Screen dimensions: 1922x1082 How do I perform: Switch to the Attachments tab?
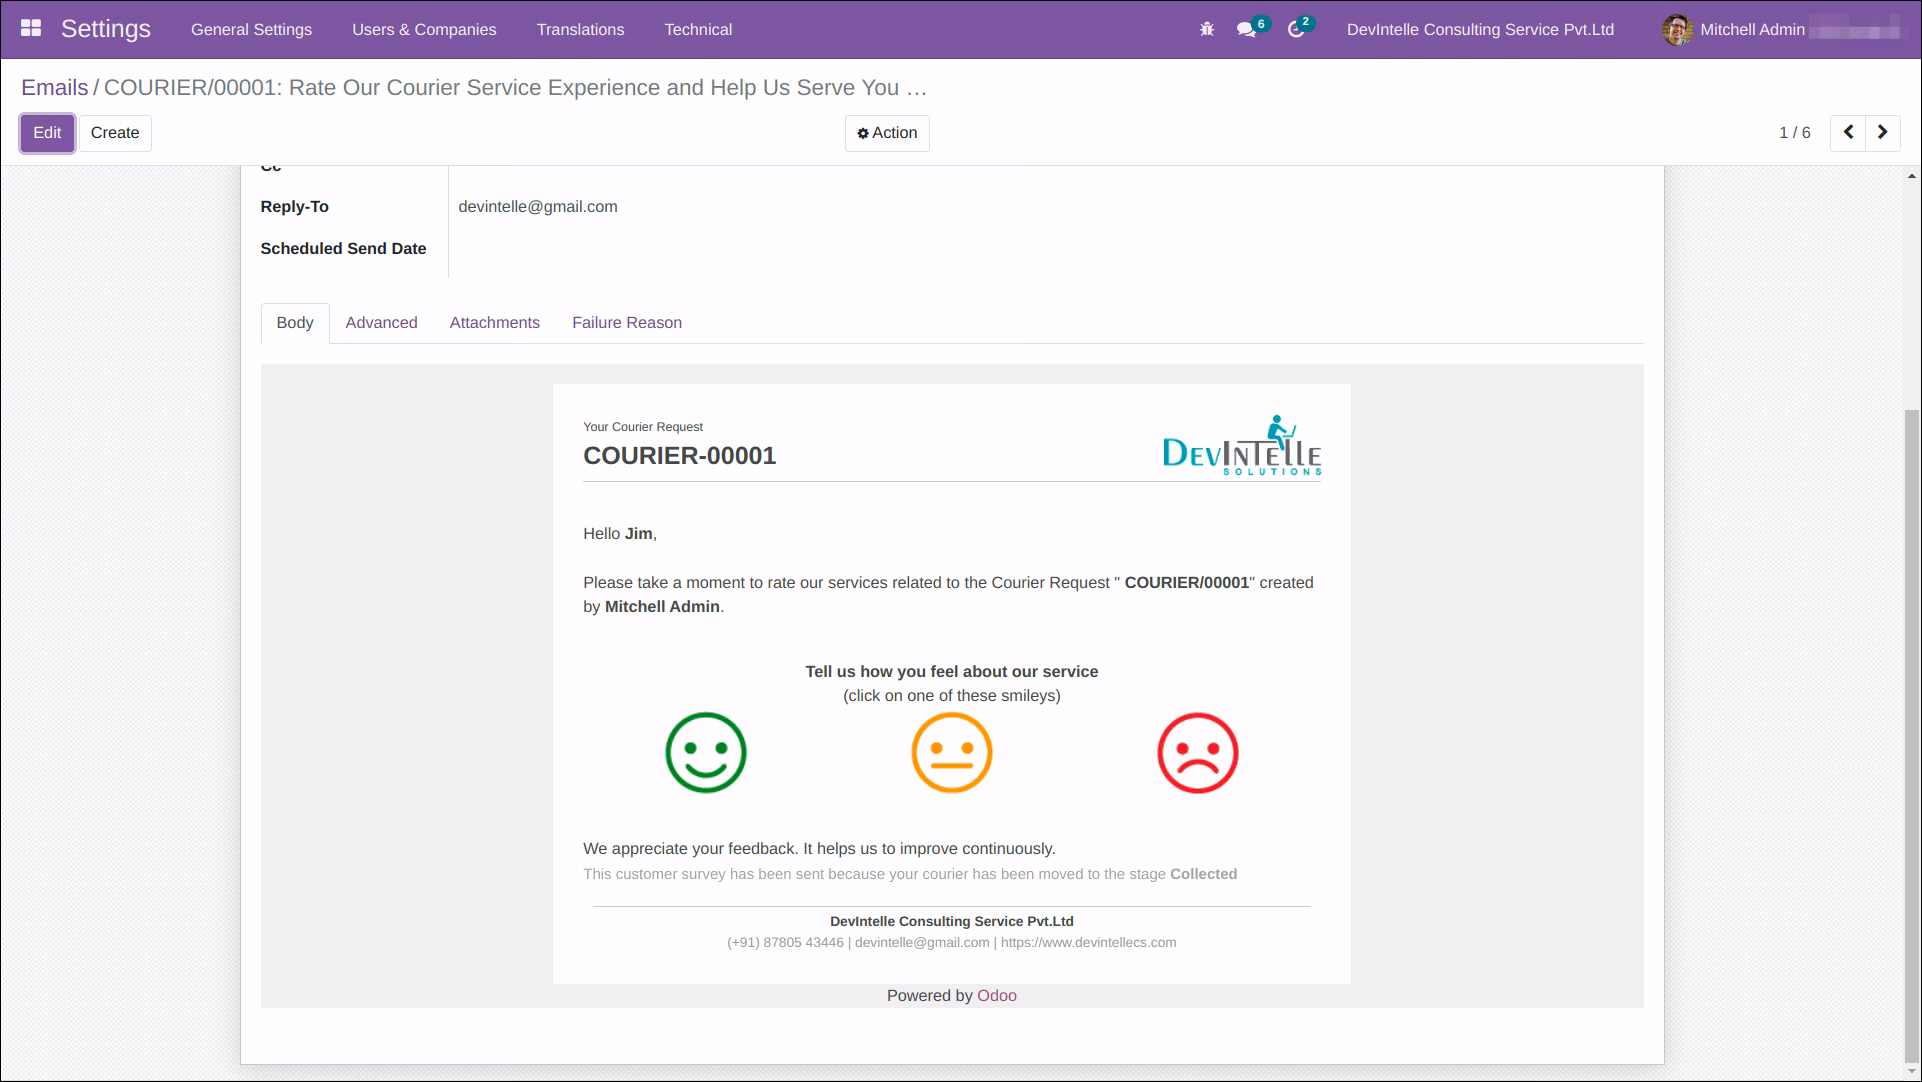point(495,323)
